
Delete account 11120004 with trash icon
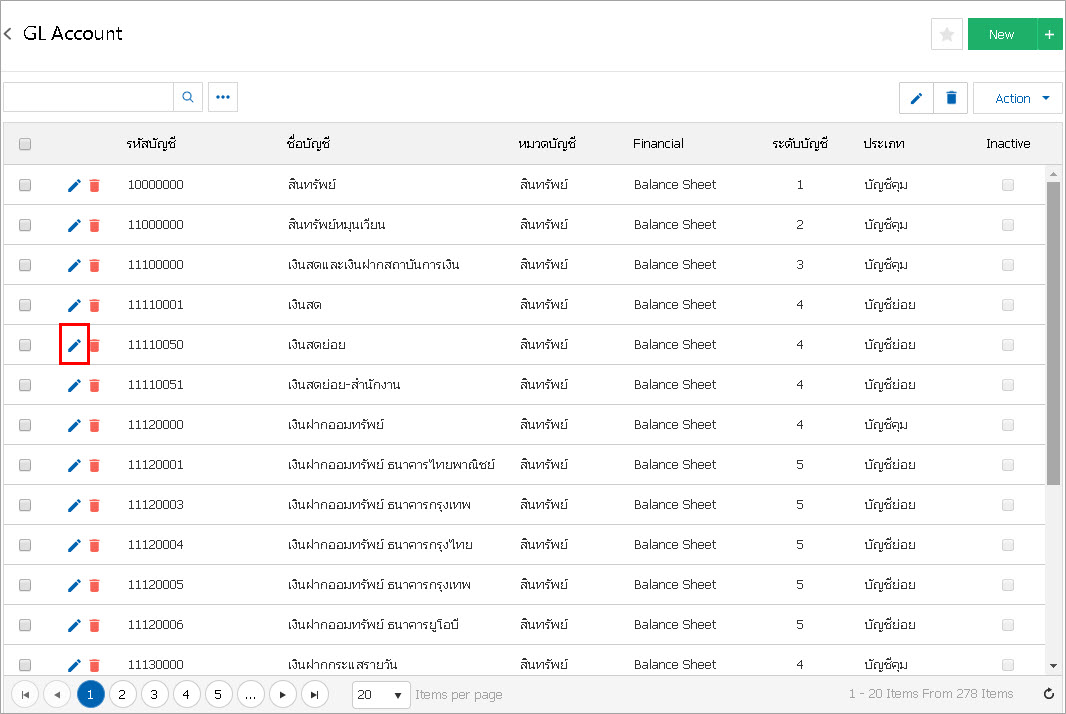[94, 545]
